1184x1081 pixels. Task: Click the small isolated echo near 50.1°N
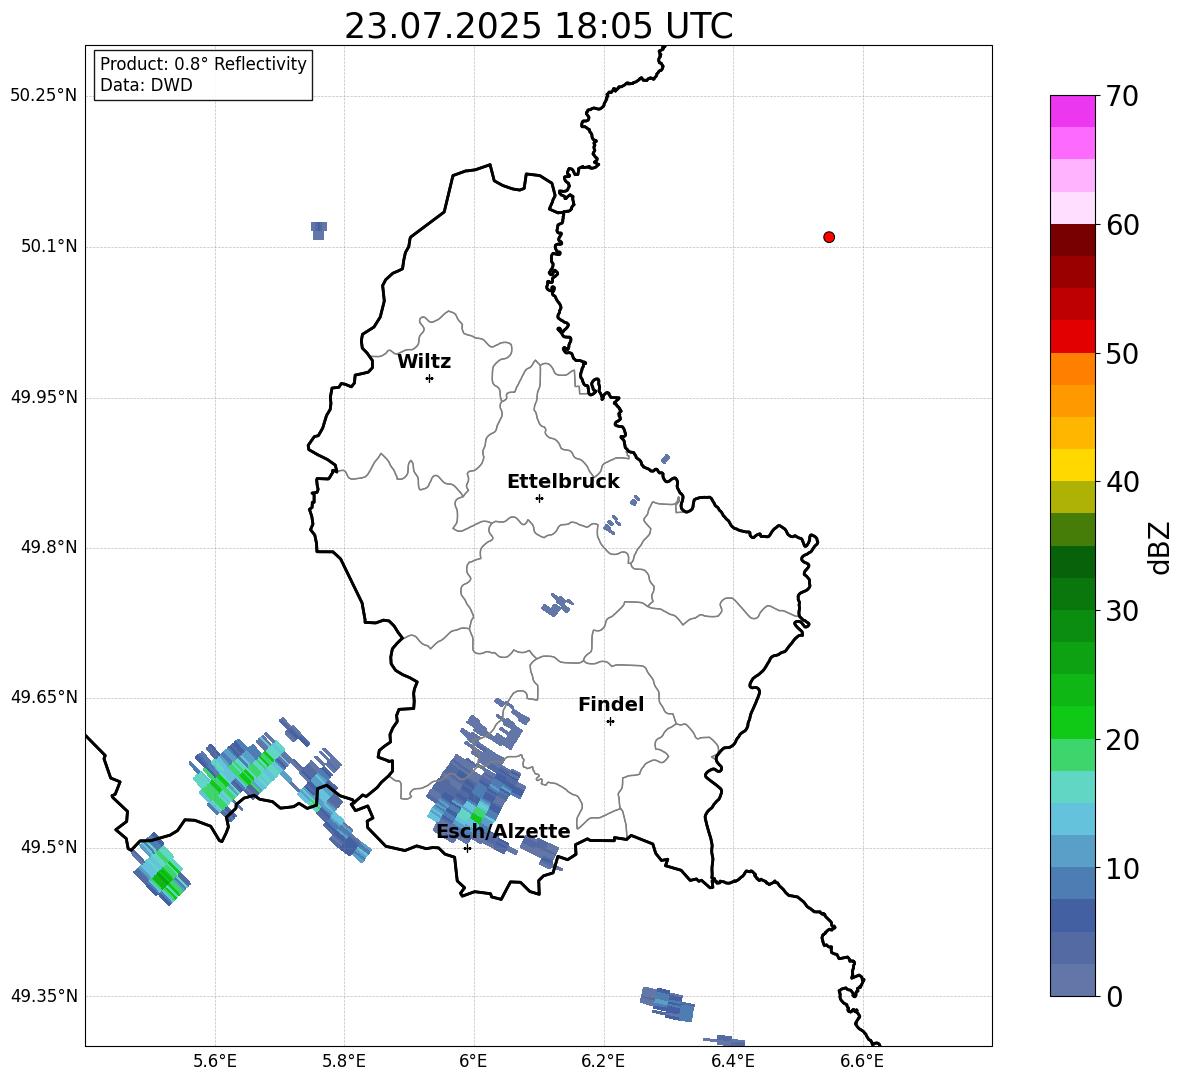point(319,230)
